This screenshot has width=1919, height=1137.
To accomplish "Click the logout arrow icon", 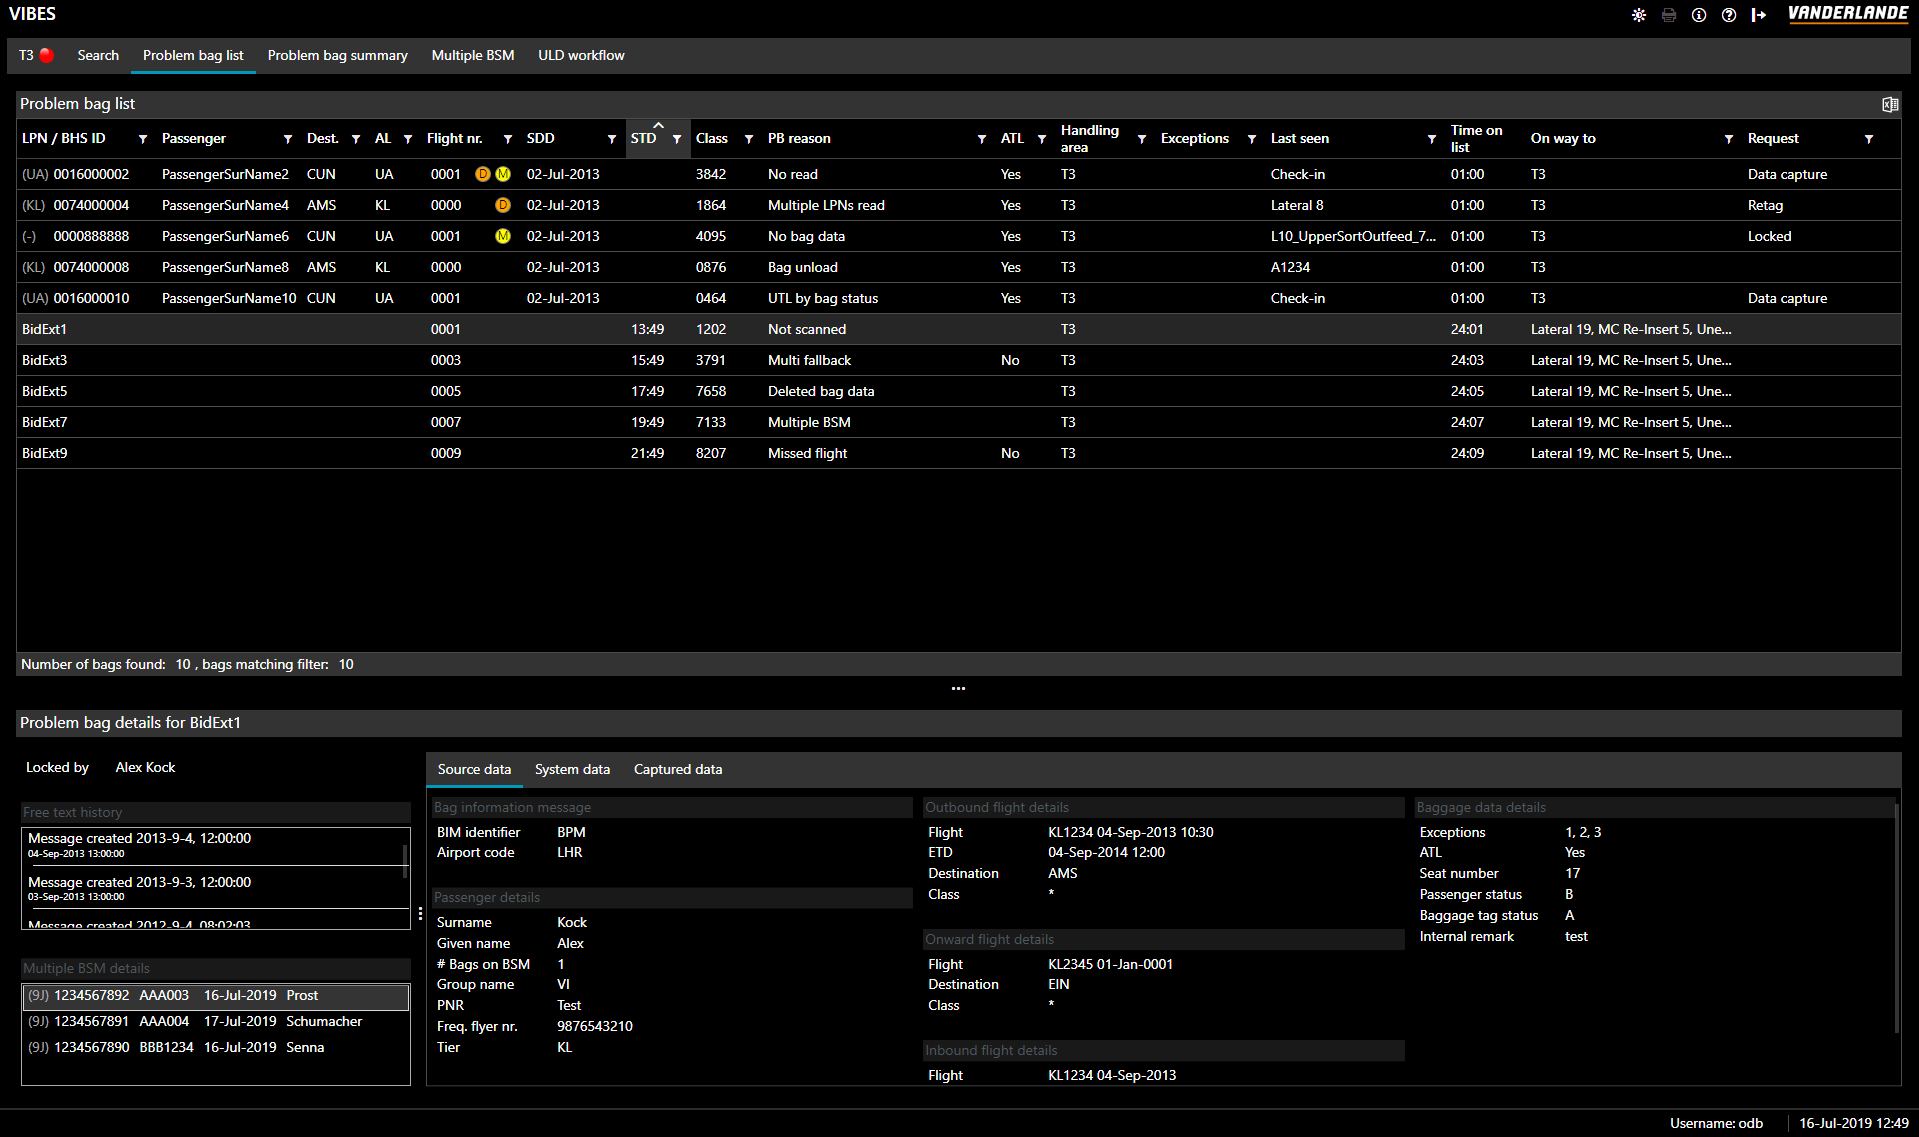I will 1759,15.
